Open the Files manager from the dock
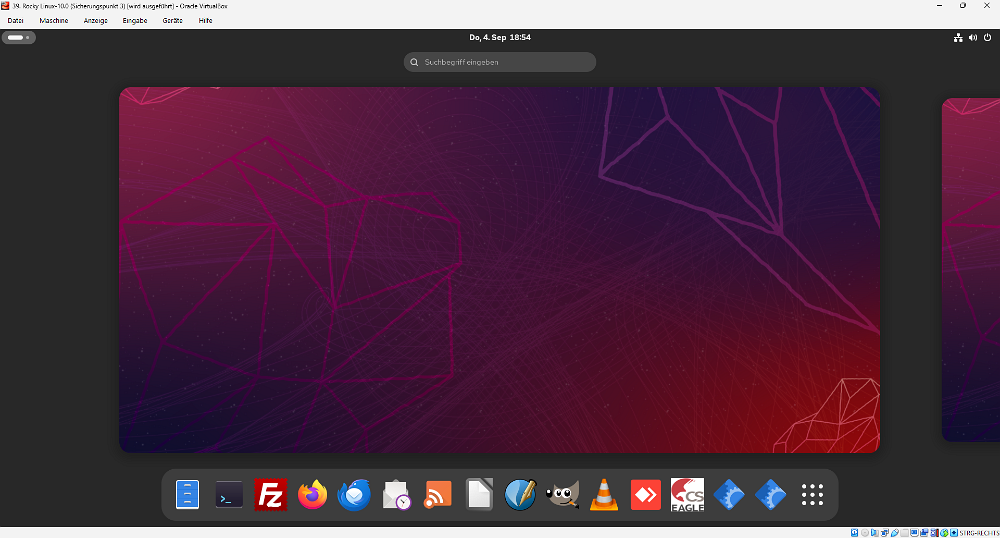Image resolution: width=1000 pixels, height=538 pixels. coord(188,495)
